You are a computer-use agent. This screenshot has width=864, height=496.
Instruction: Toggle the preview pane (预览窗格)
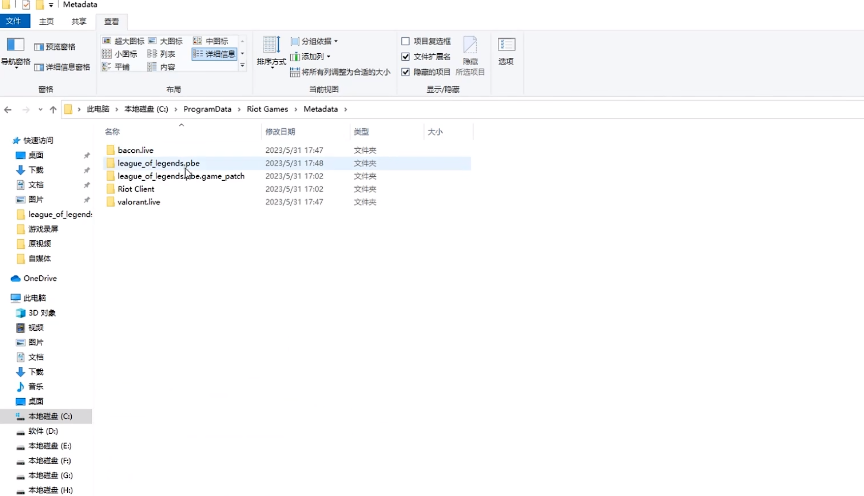pyautogui.click(x=55, y=47)
